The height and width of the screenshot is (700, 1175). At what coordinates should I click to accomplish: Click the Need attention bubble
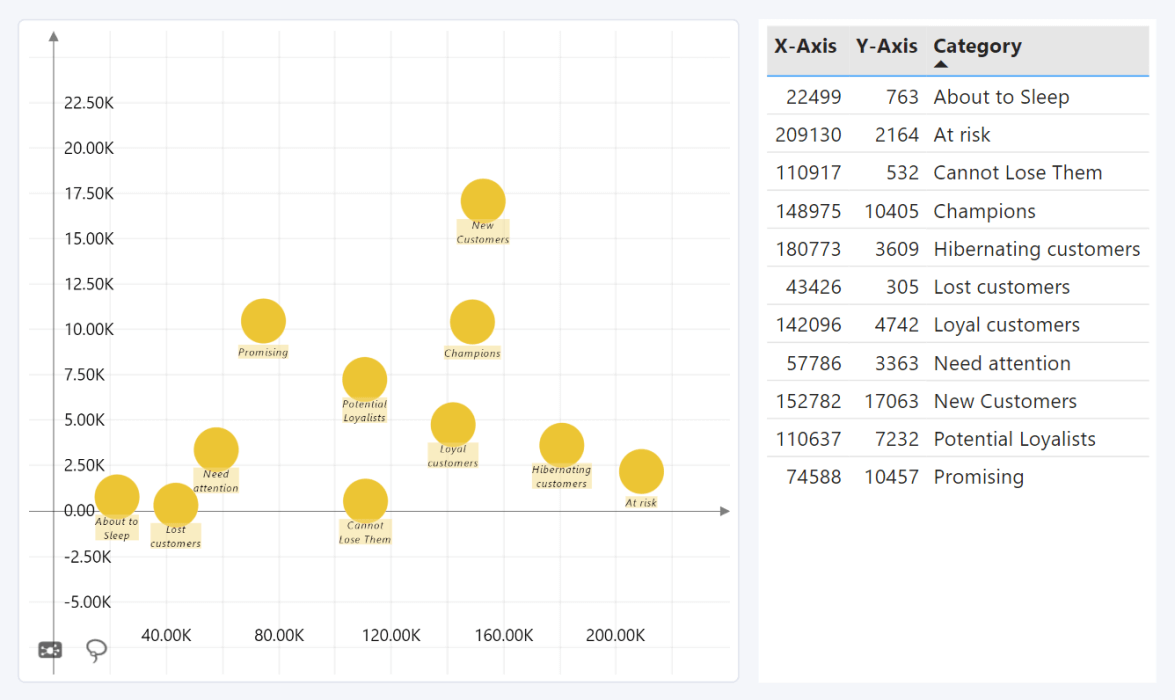216,449
